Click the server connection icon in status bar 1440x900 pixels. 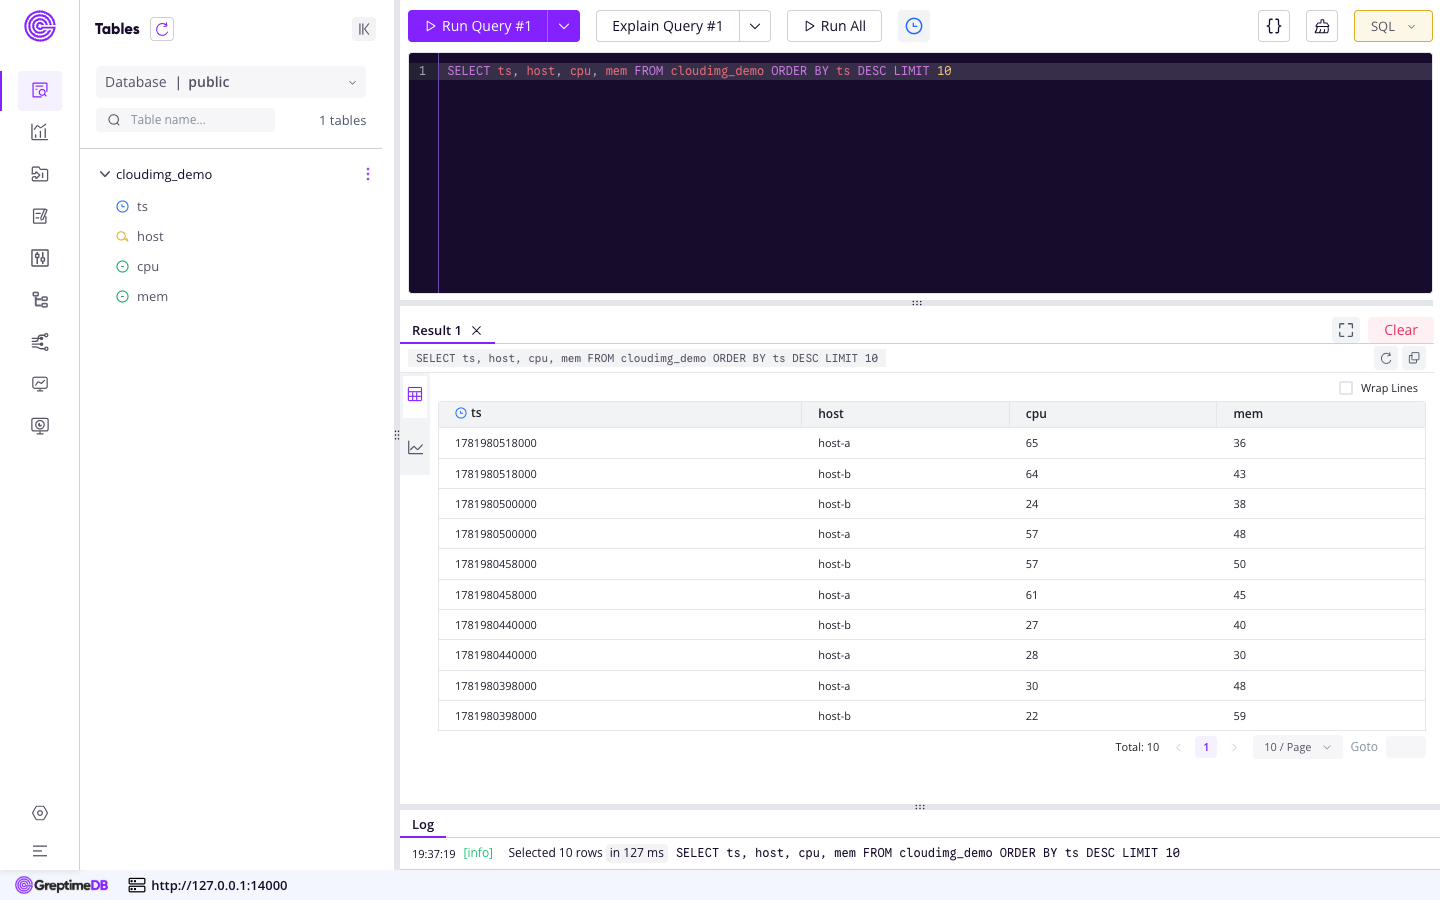(137, 885)
